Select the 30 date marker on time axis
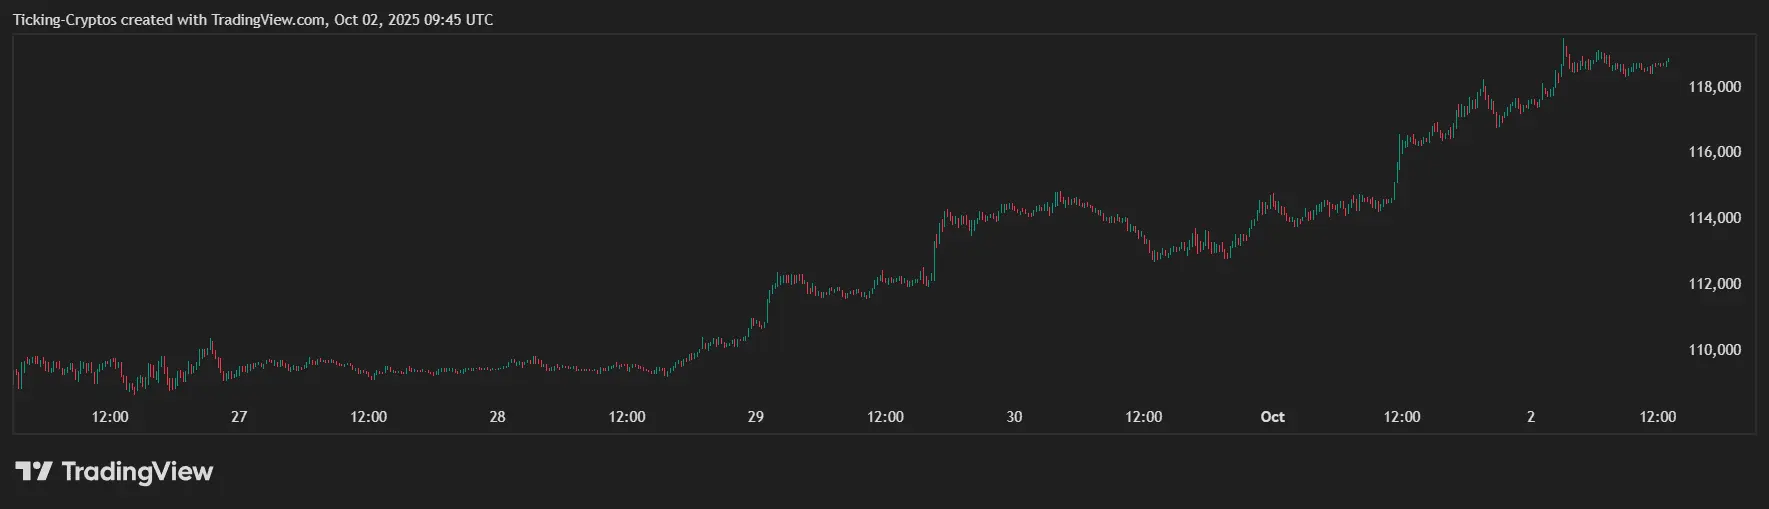Screen dimensions: 1769x509 (1014, 417)
